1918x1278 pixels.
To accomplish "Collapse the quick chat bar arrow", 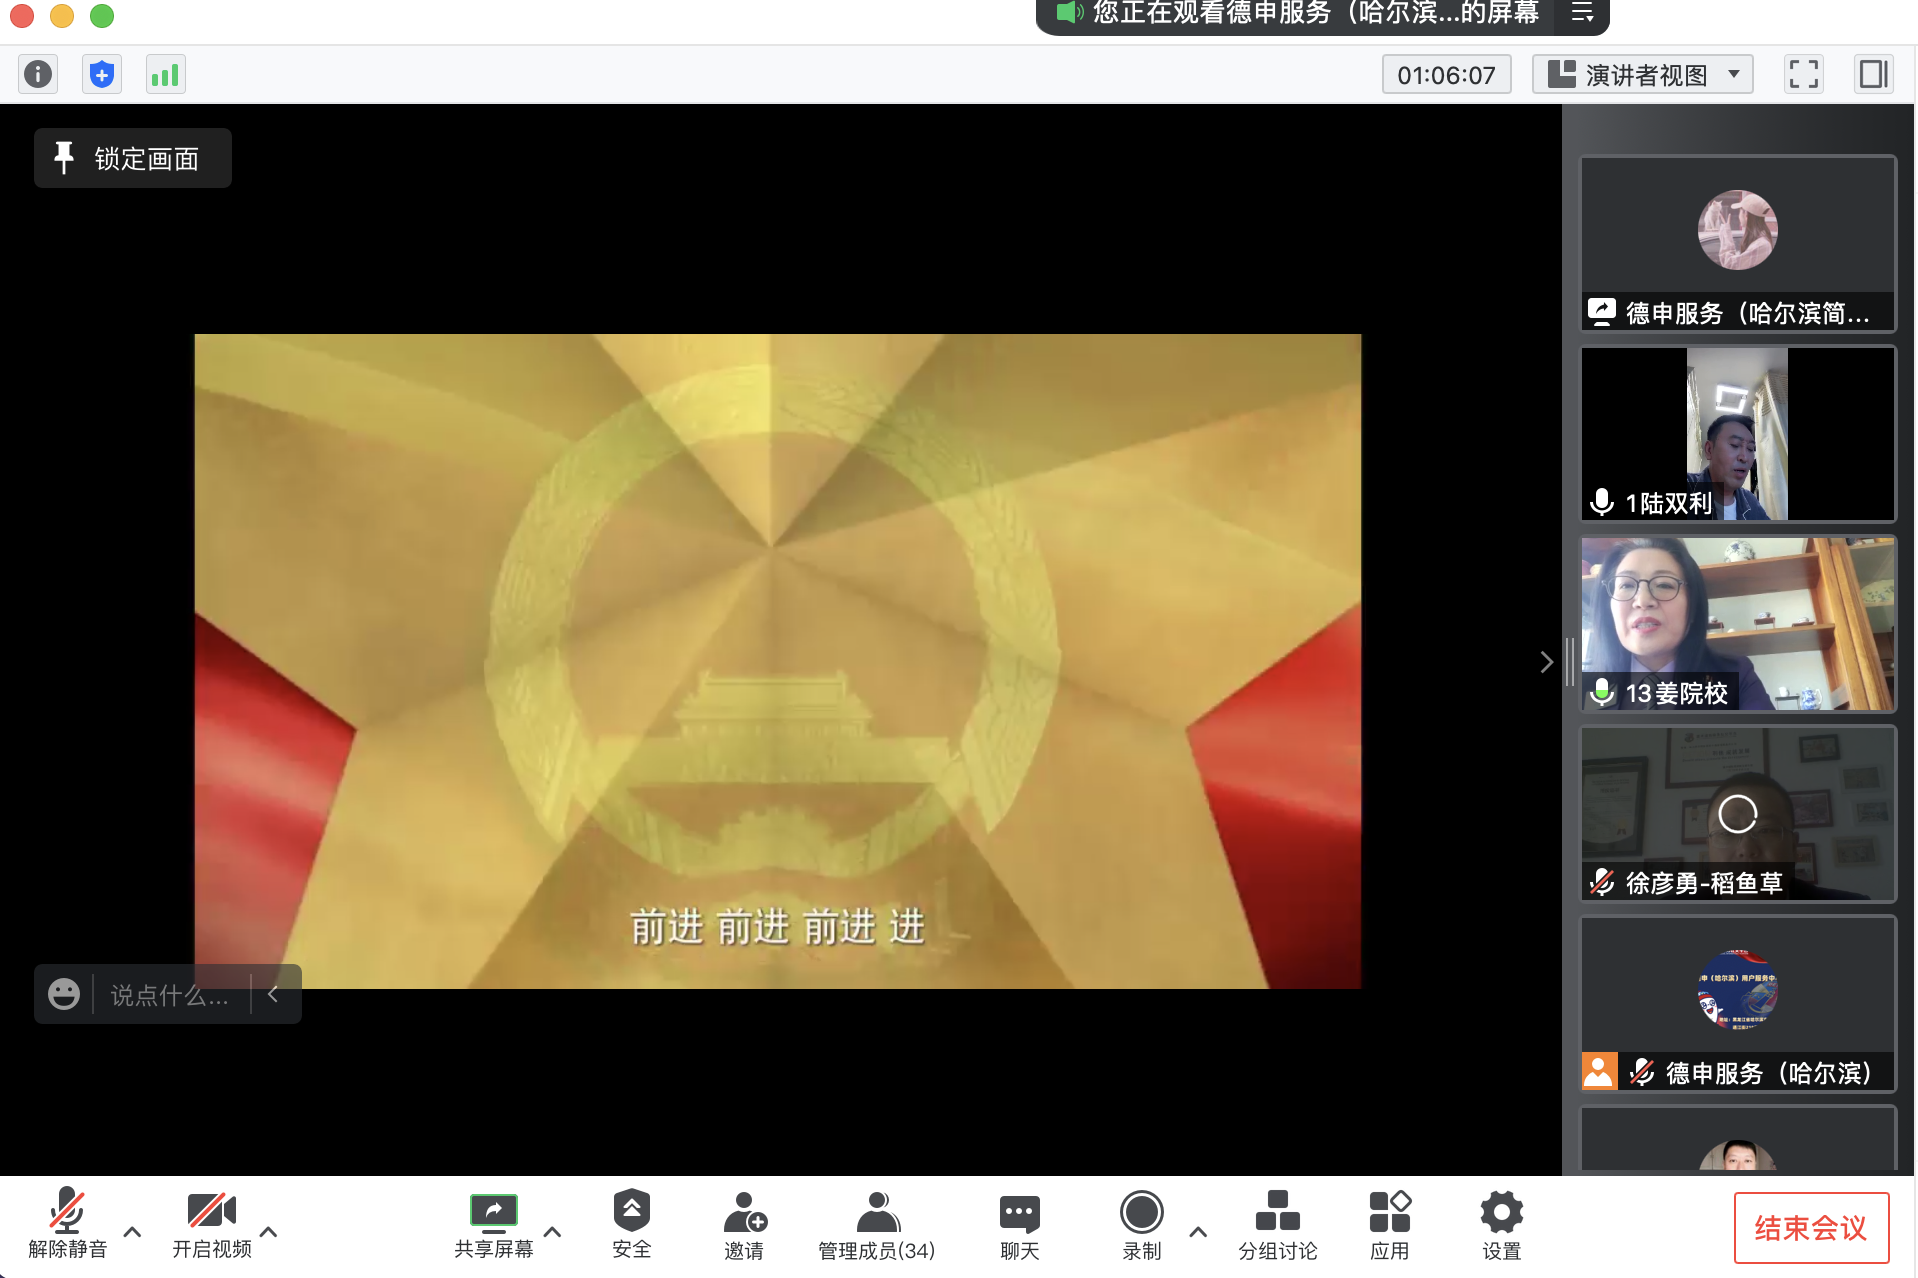I will (273, 994).
